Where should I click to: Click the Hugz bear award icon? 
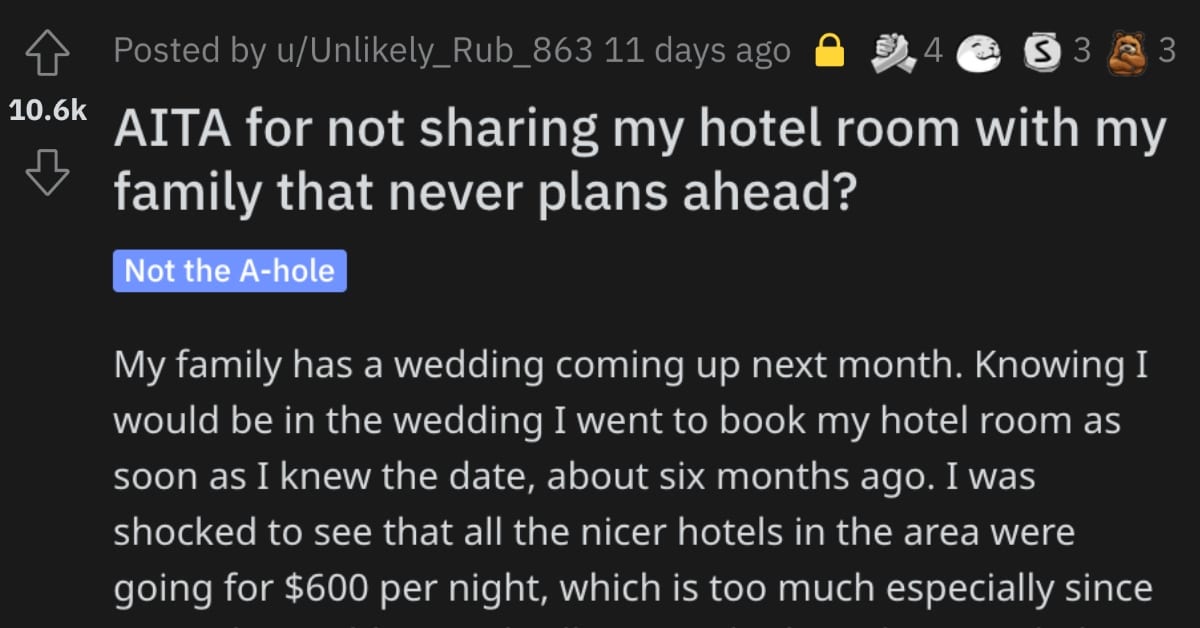click(x=1129, y=50)
